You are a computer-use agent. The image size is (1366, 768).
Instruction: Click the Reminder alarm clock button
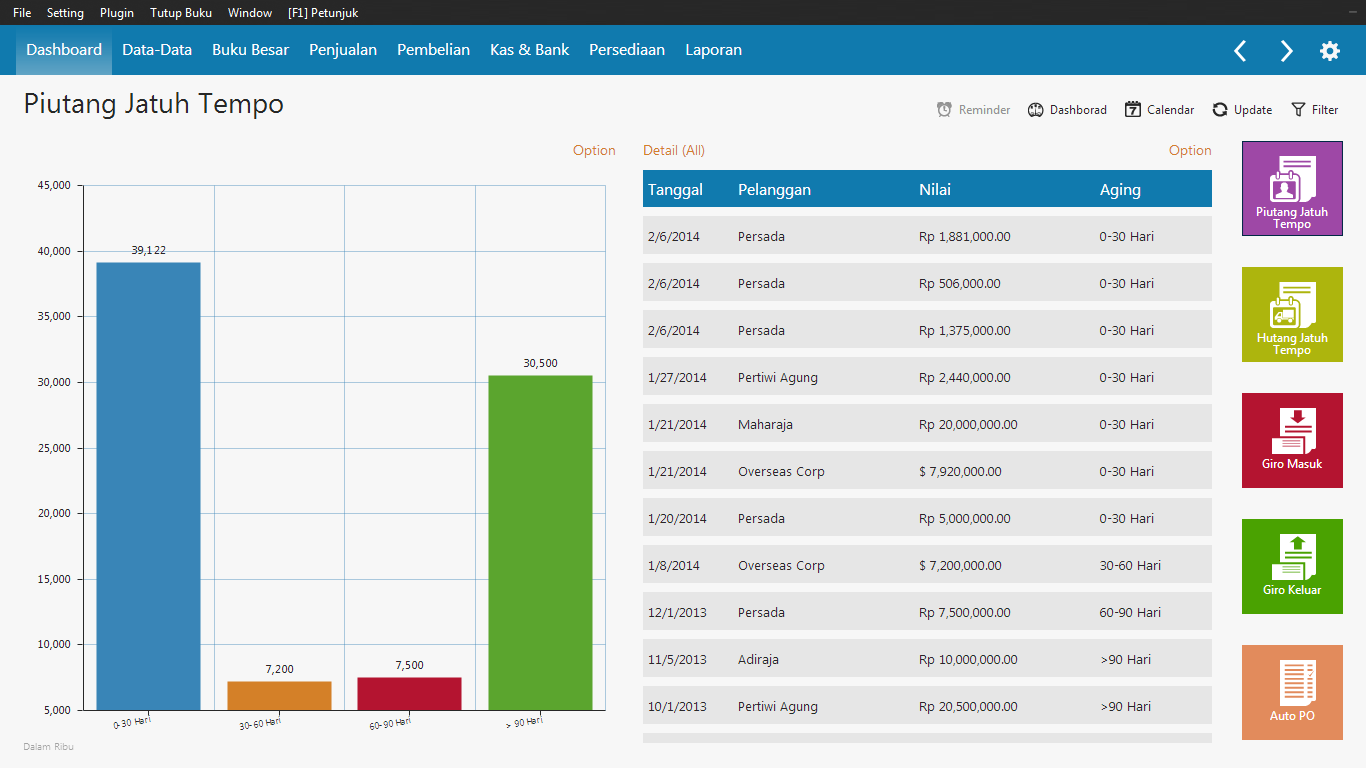[x=973, y=110]
